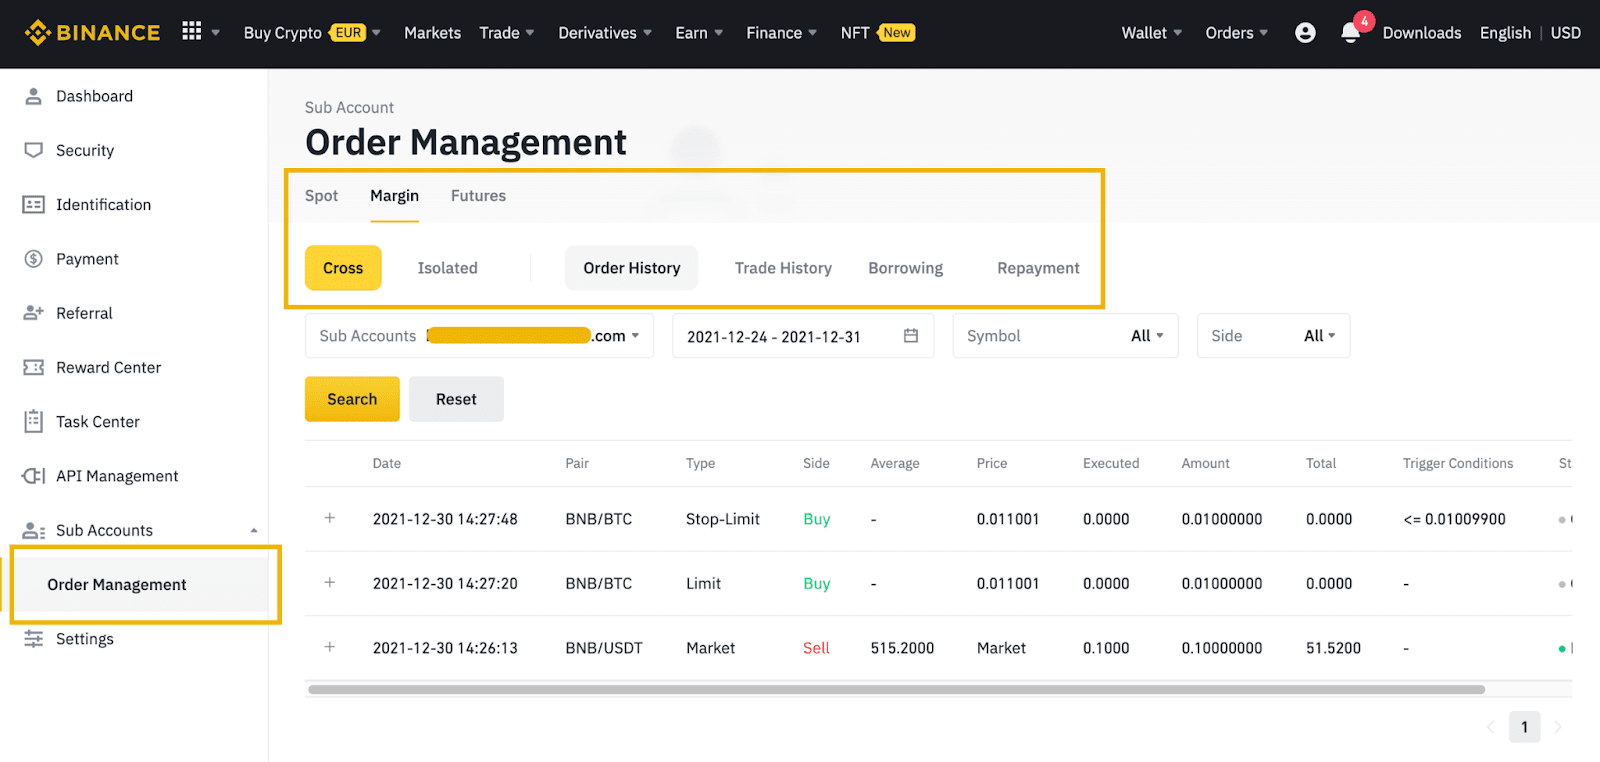1600x762 pixels.
Task: Open the apps grid menu icon
Action: coord(192,32)
